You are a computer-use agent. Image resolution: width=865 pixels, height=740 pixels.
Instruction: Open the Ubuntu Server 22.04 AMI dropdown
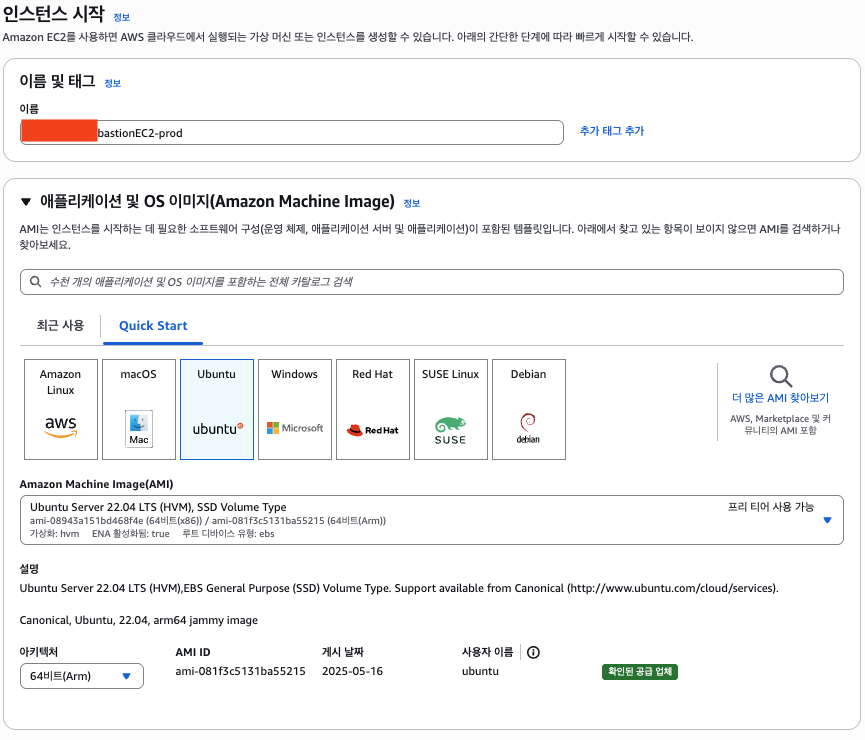pos(431,520)
